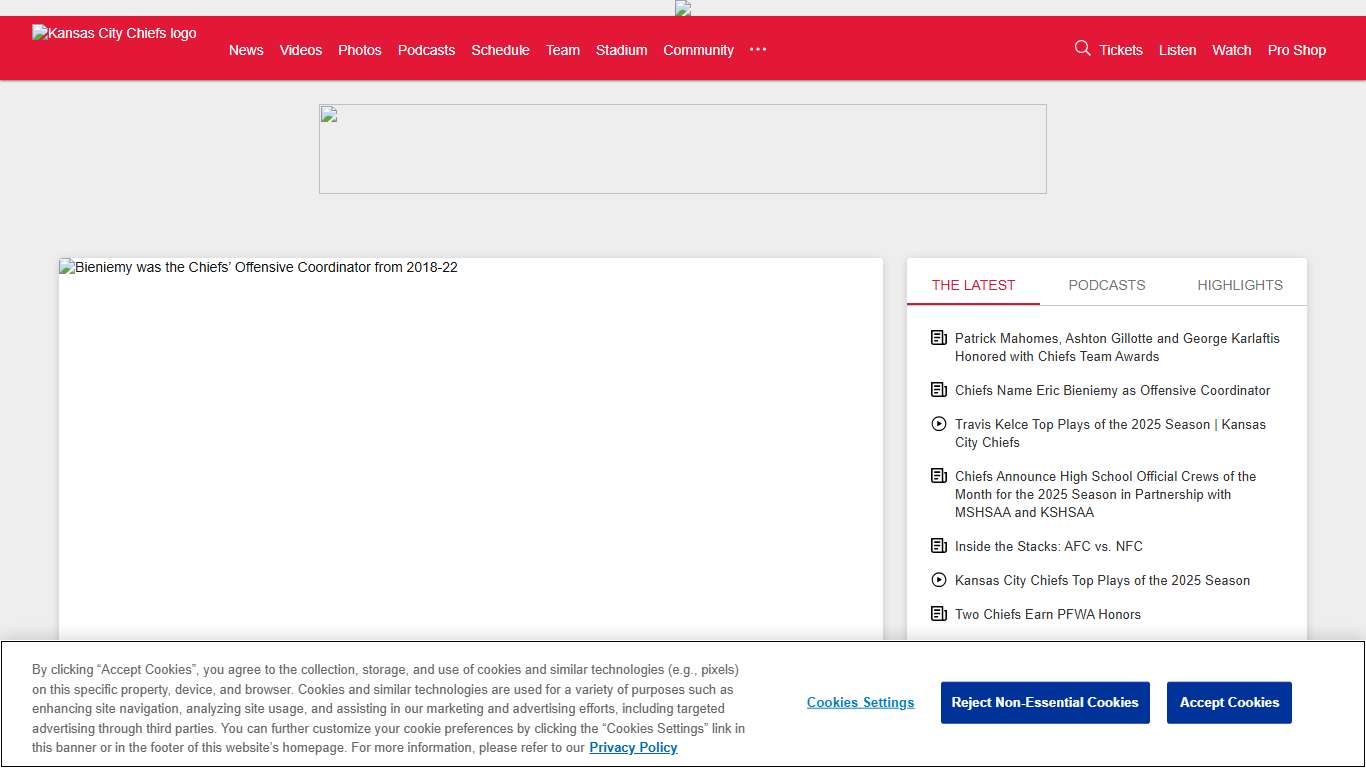Click article icon beside High School Official Crews
The image size is (1366, 768).
[x=938, y=476]
